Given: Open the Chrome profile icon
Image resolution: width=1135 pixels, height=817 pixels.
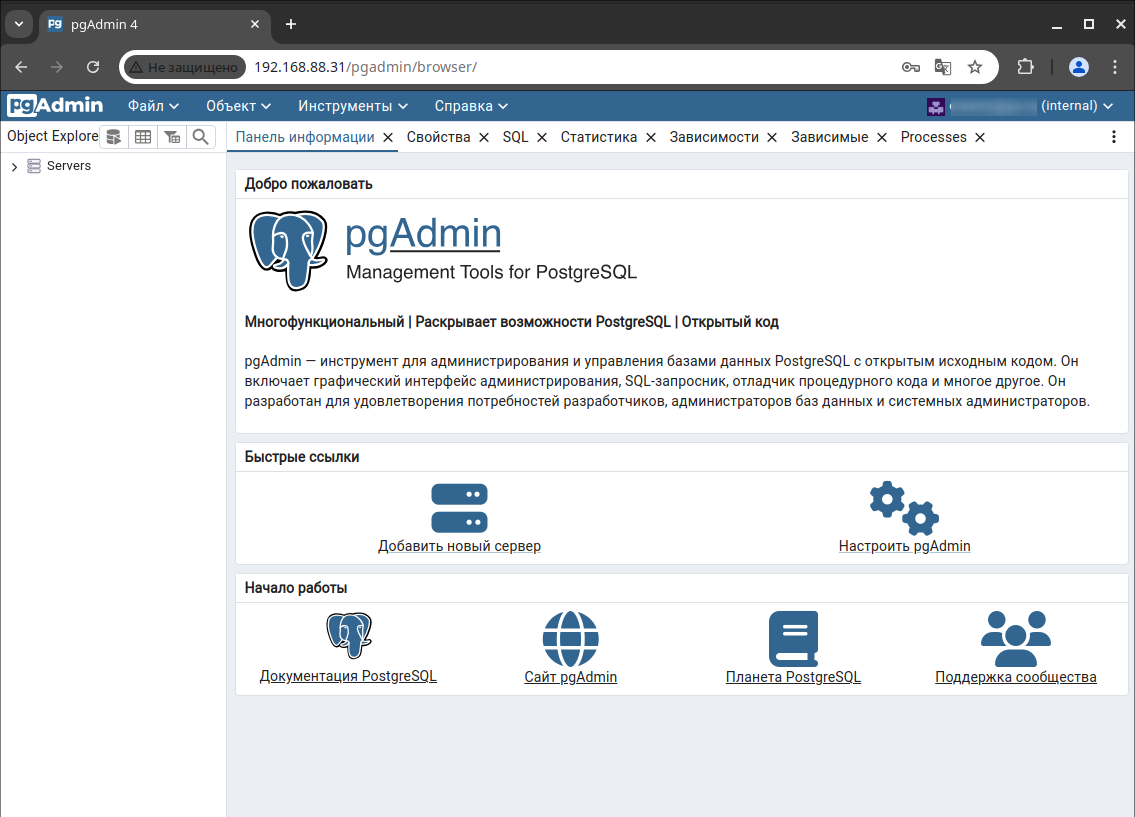Looking at the screenshot, I should [x=1079, y=67].
